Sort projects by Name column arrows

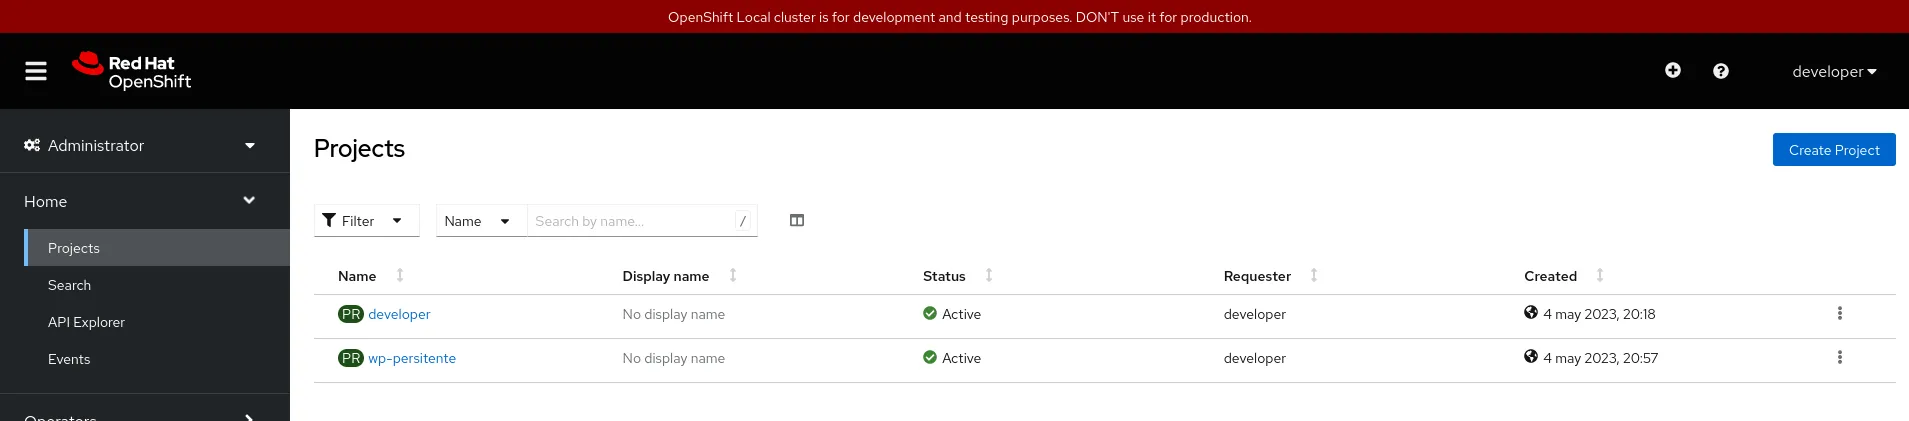pos(400,276)
